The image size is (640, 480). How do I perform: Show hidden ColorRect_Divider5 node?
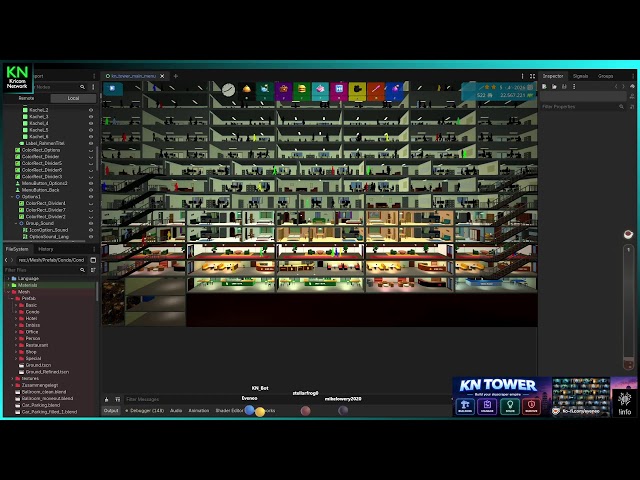click(91, 163)
